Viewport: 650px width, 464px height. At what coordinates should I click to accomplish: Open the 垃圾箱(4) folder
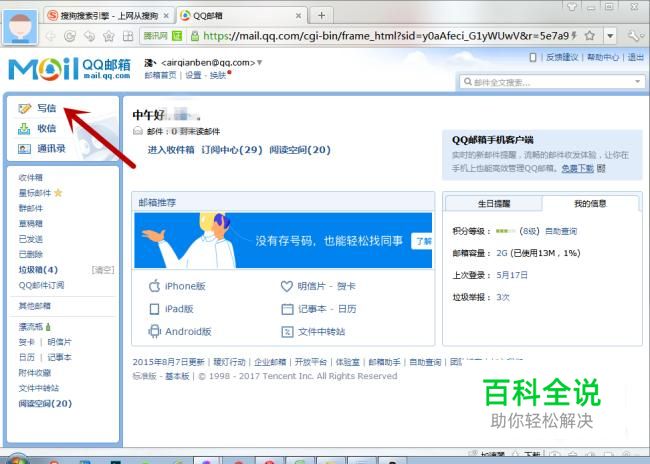coord(38,270)
